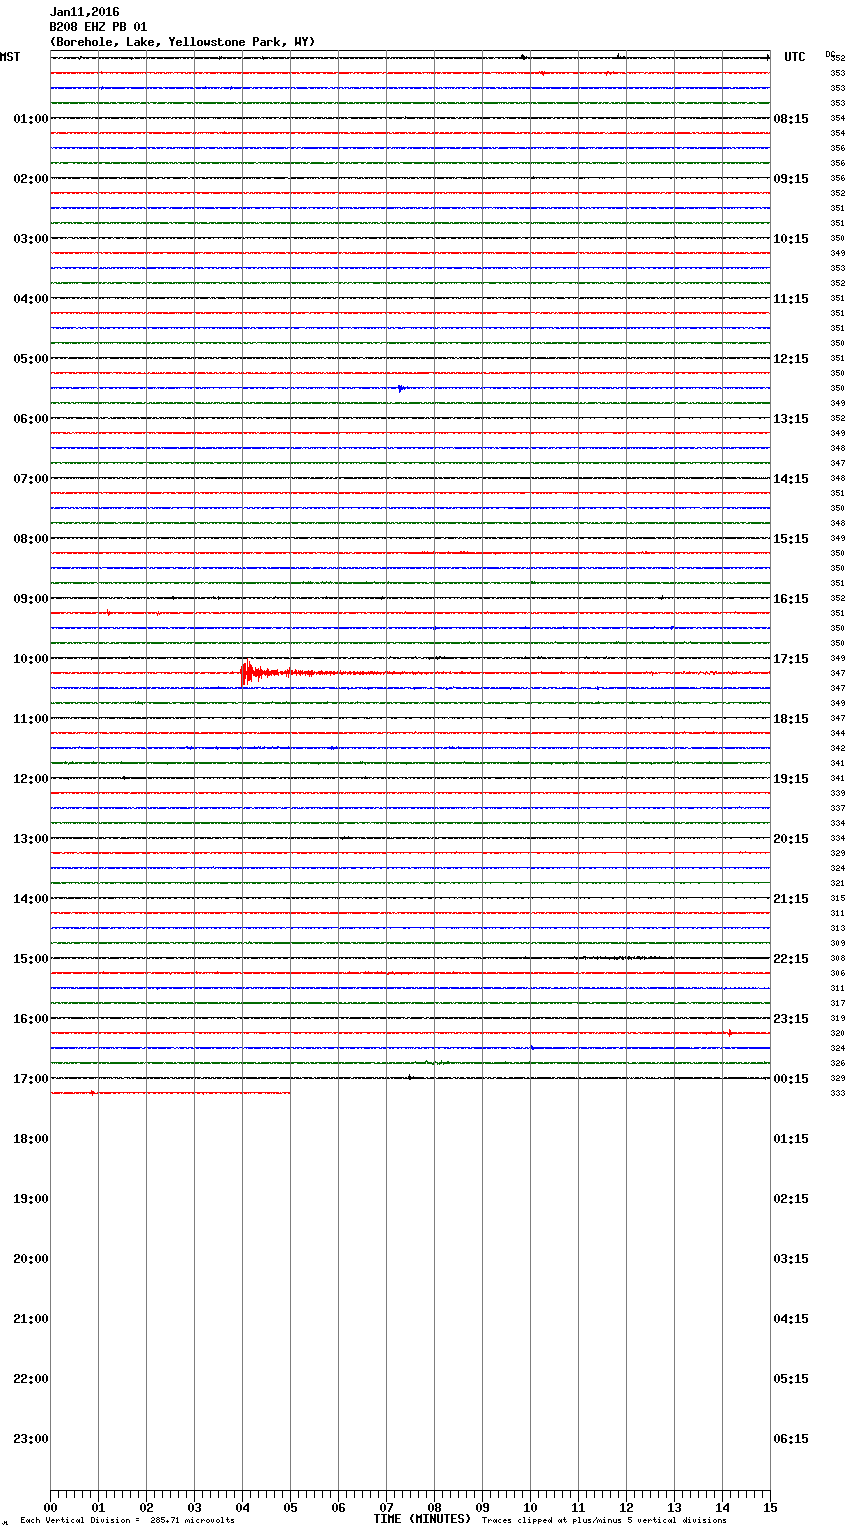The height and width of the screenshot is (1534, 850).
Task: Click the Each Vertical Division microvolts note
Action: (127, 1520)
